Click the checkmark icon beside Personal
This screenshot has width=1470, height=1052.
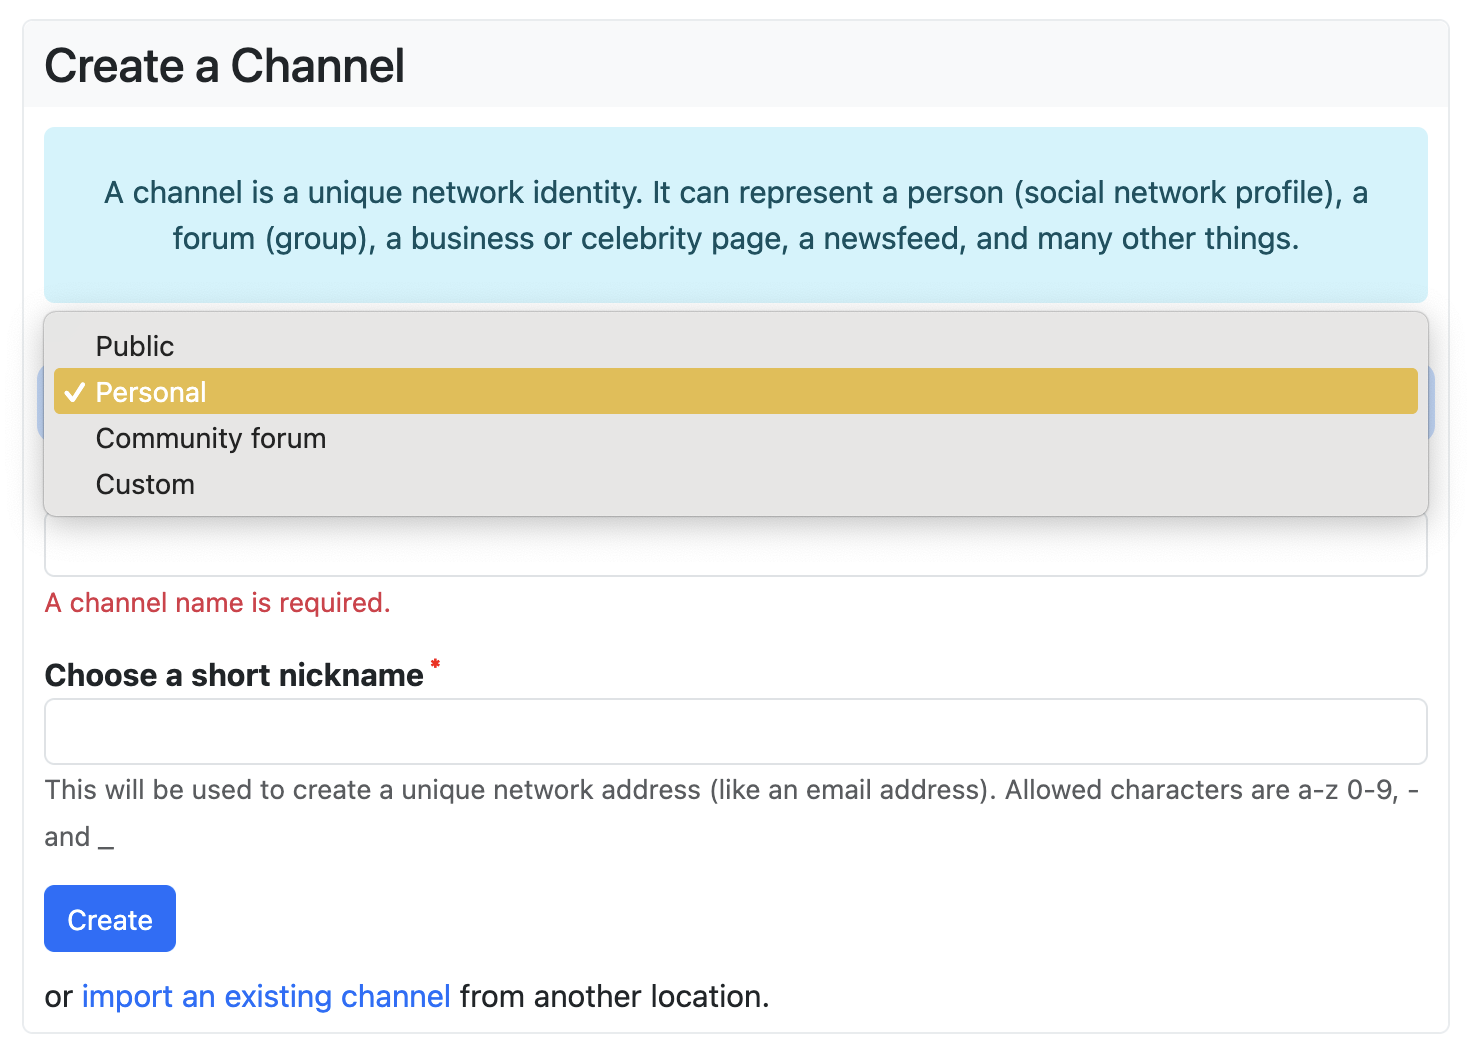pyautogui.click(x=74, y=392)
